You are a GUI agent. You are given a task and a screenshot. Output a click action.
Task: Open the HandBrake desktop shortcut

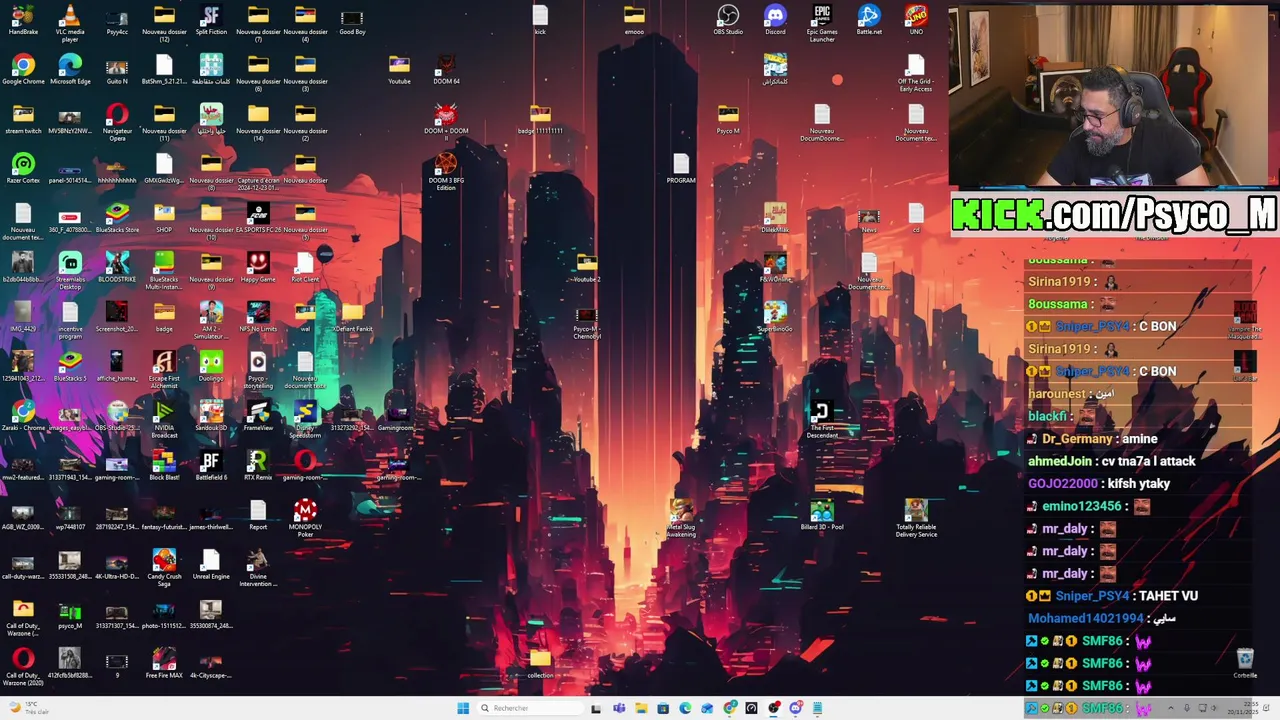click(x=23, y=20)
